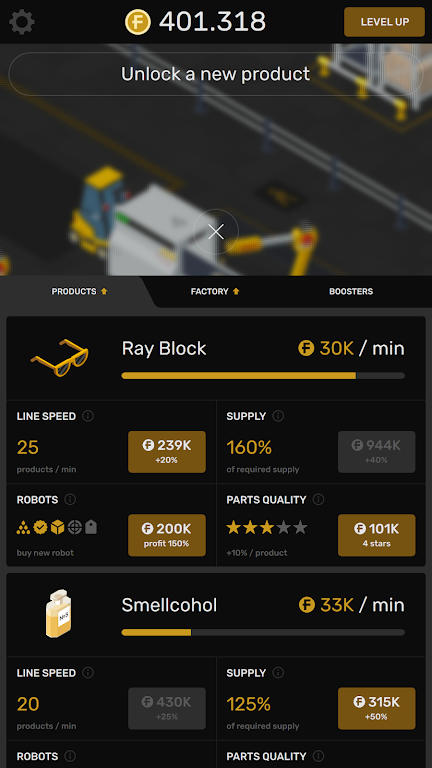
Task: Open Ray Block Robots info icon
Action: click(x=70, y=500)
